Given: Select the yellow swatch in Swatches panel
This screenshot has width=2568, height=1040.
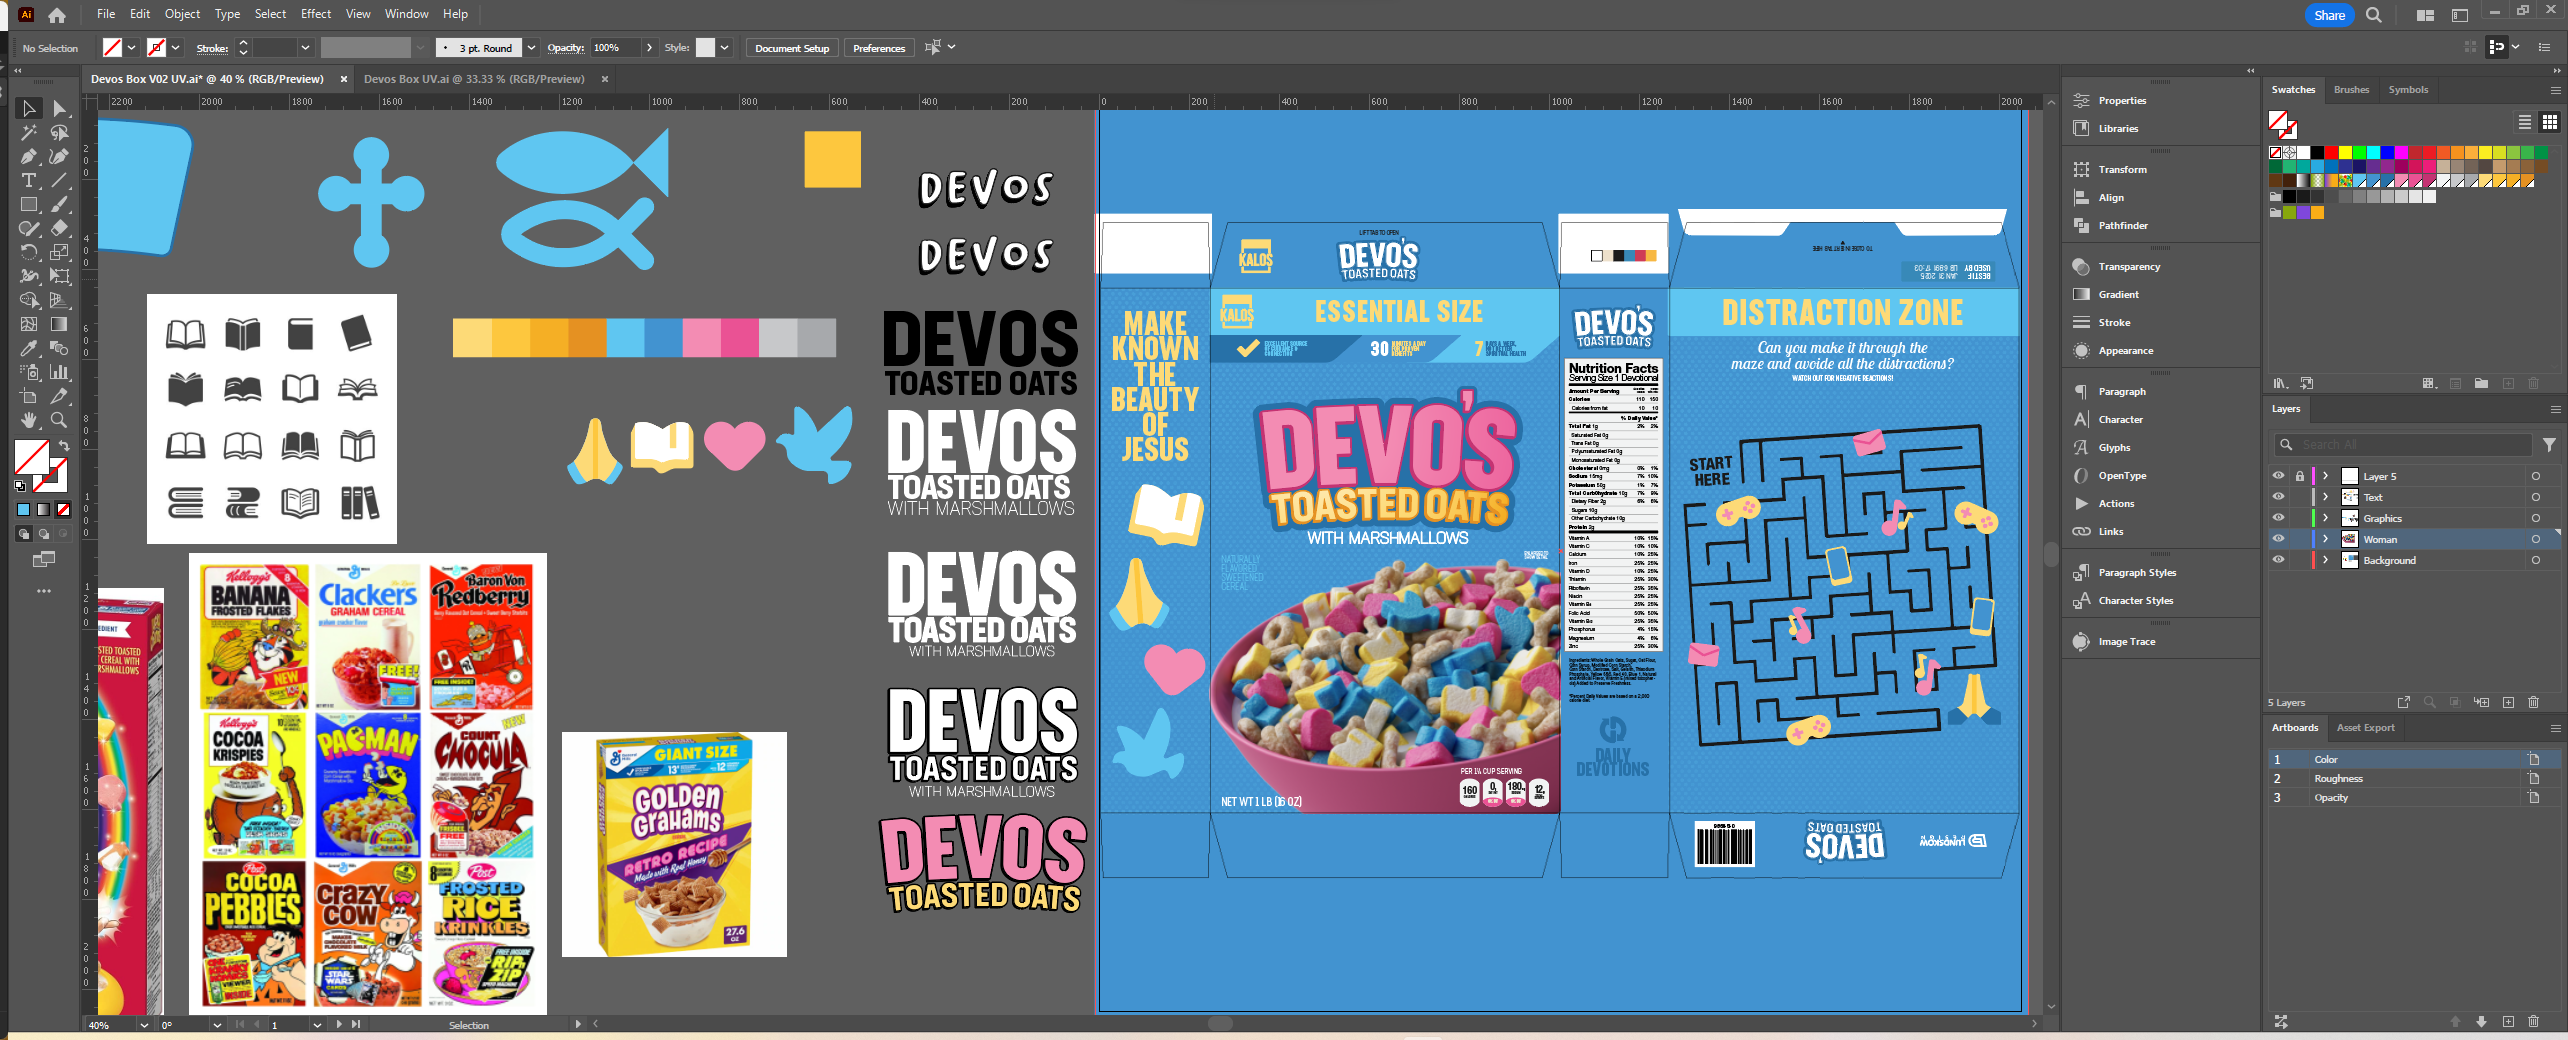Looking at the screenshot, I should (x=2344, y=153).
